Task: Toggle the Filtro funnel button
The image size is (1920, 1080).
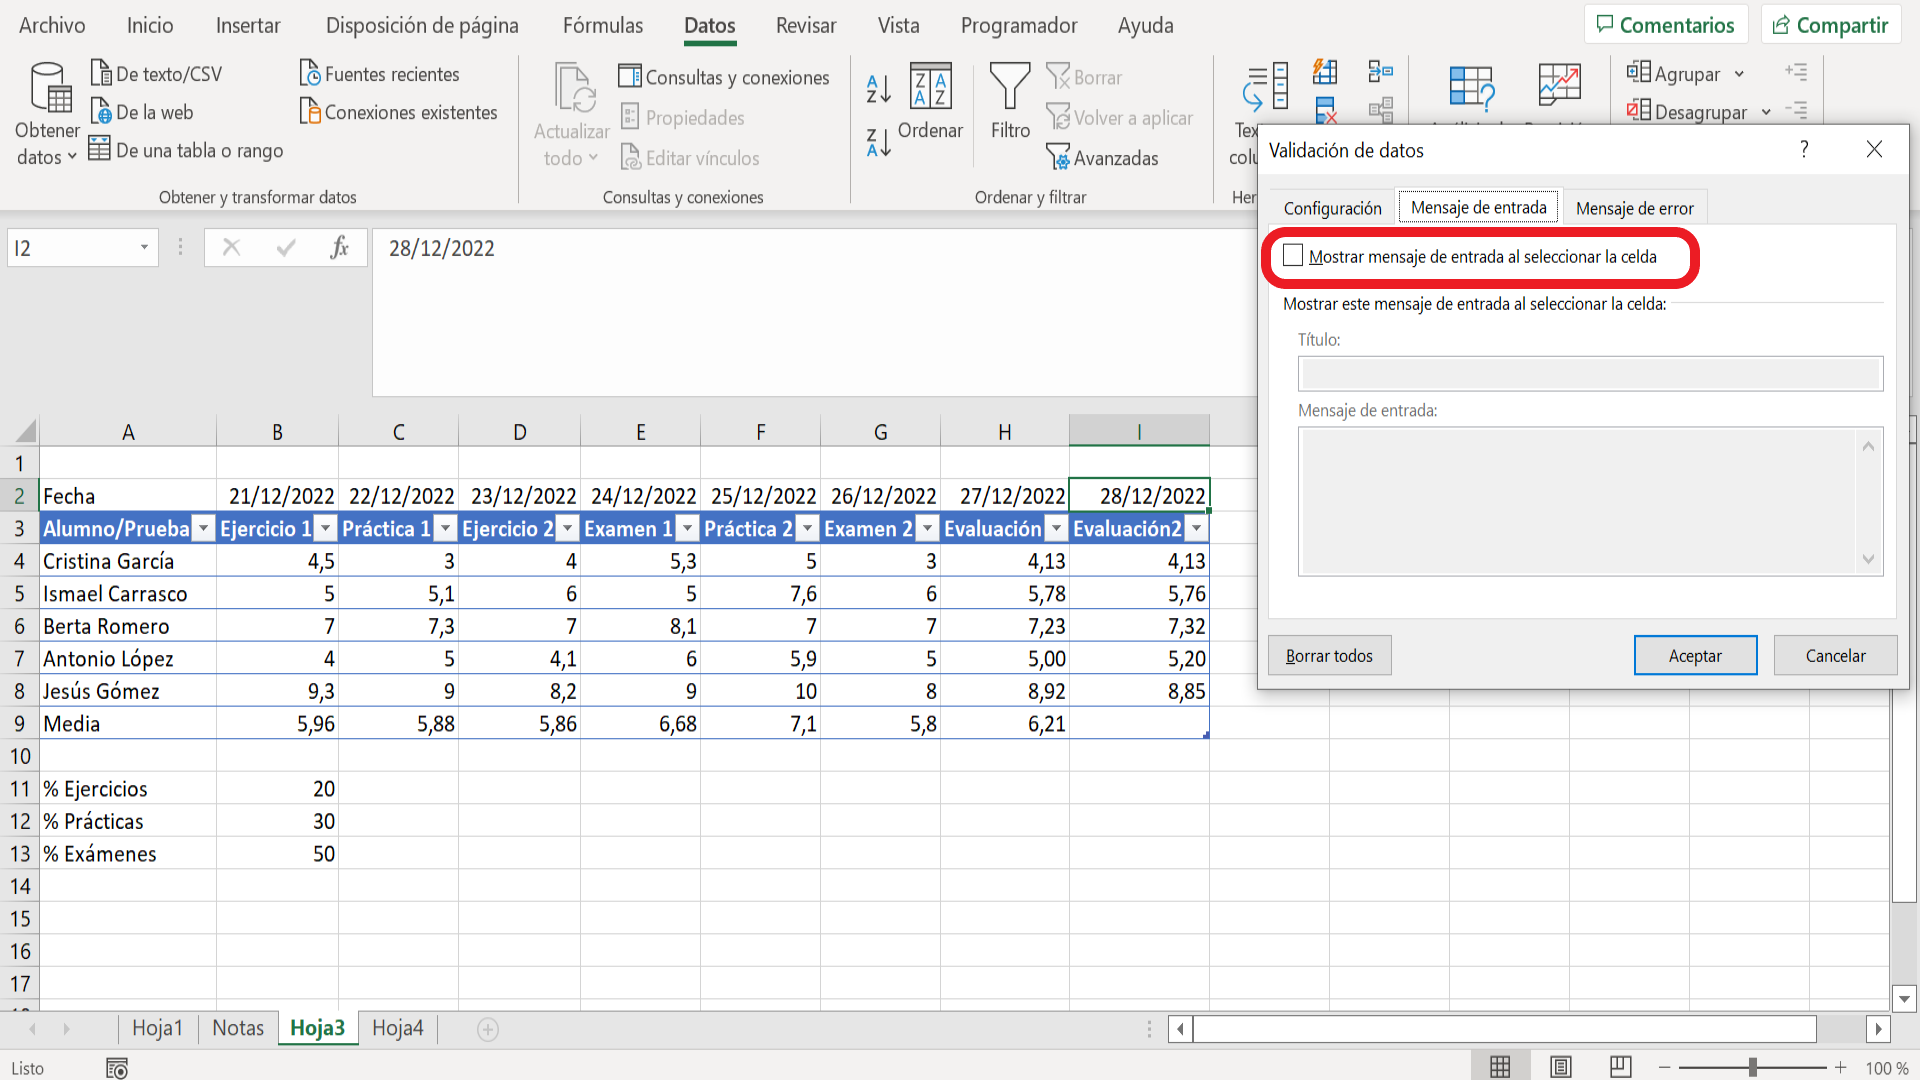Action: pos(1010,102)
